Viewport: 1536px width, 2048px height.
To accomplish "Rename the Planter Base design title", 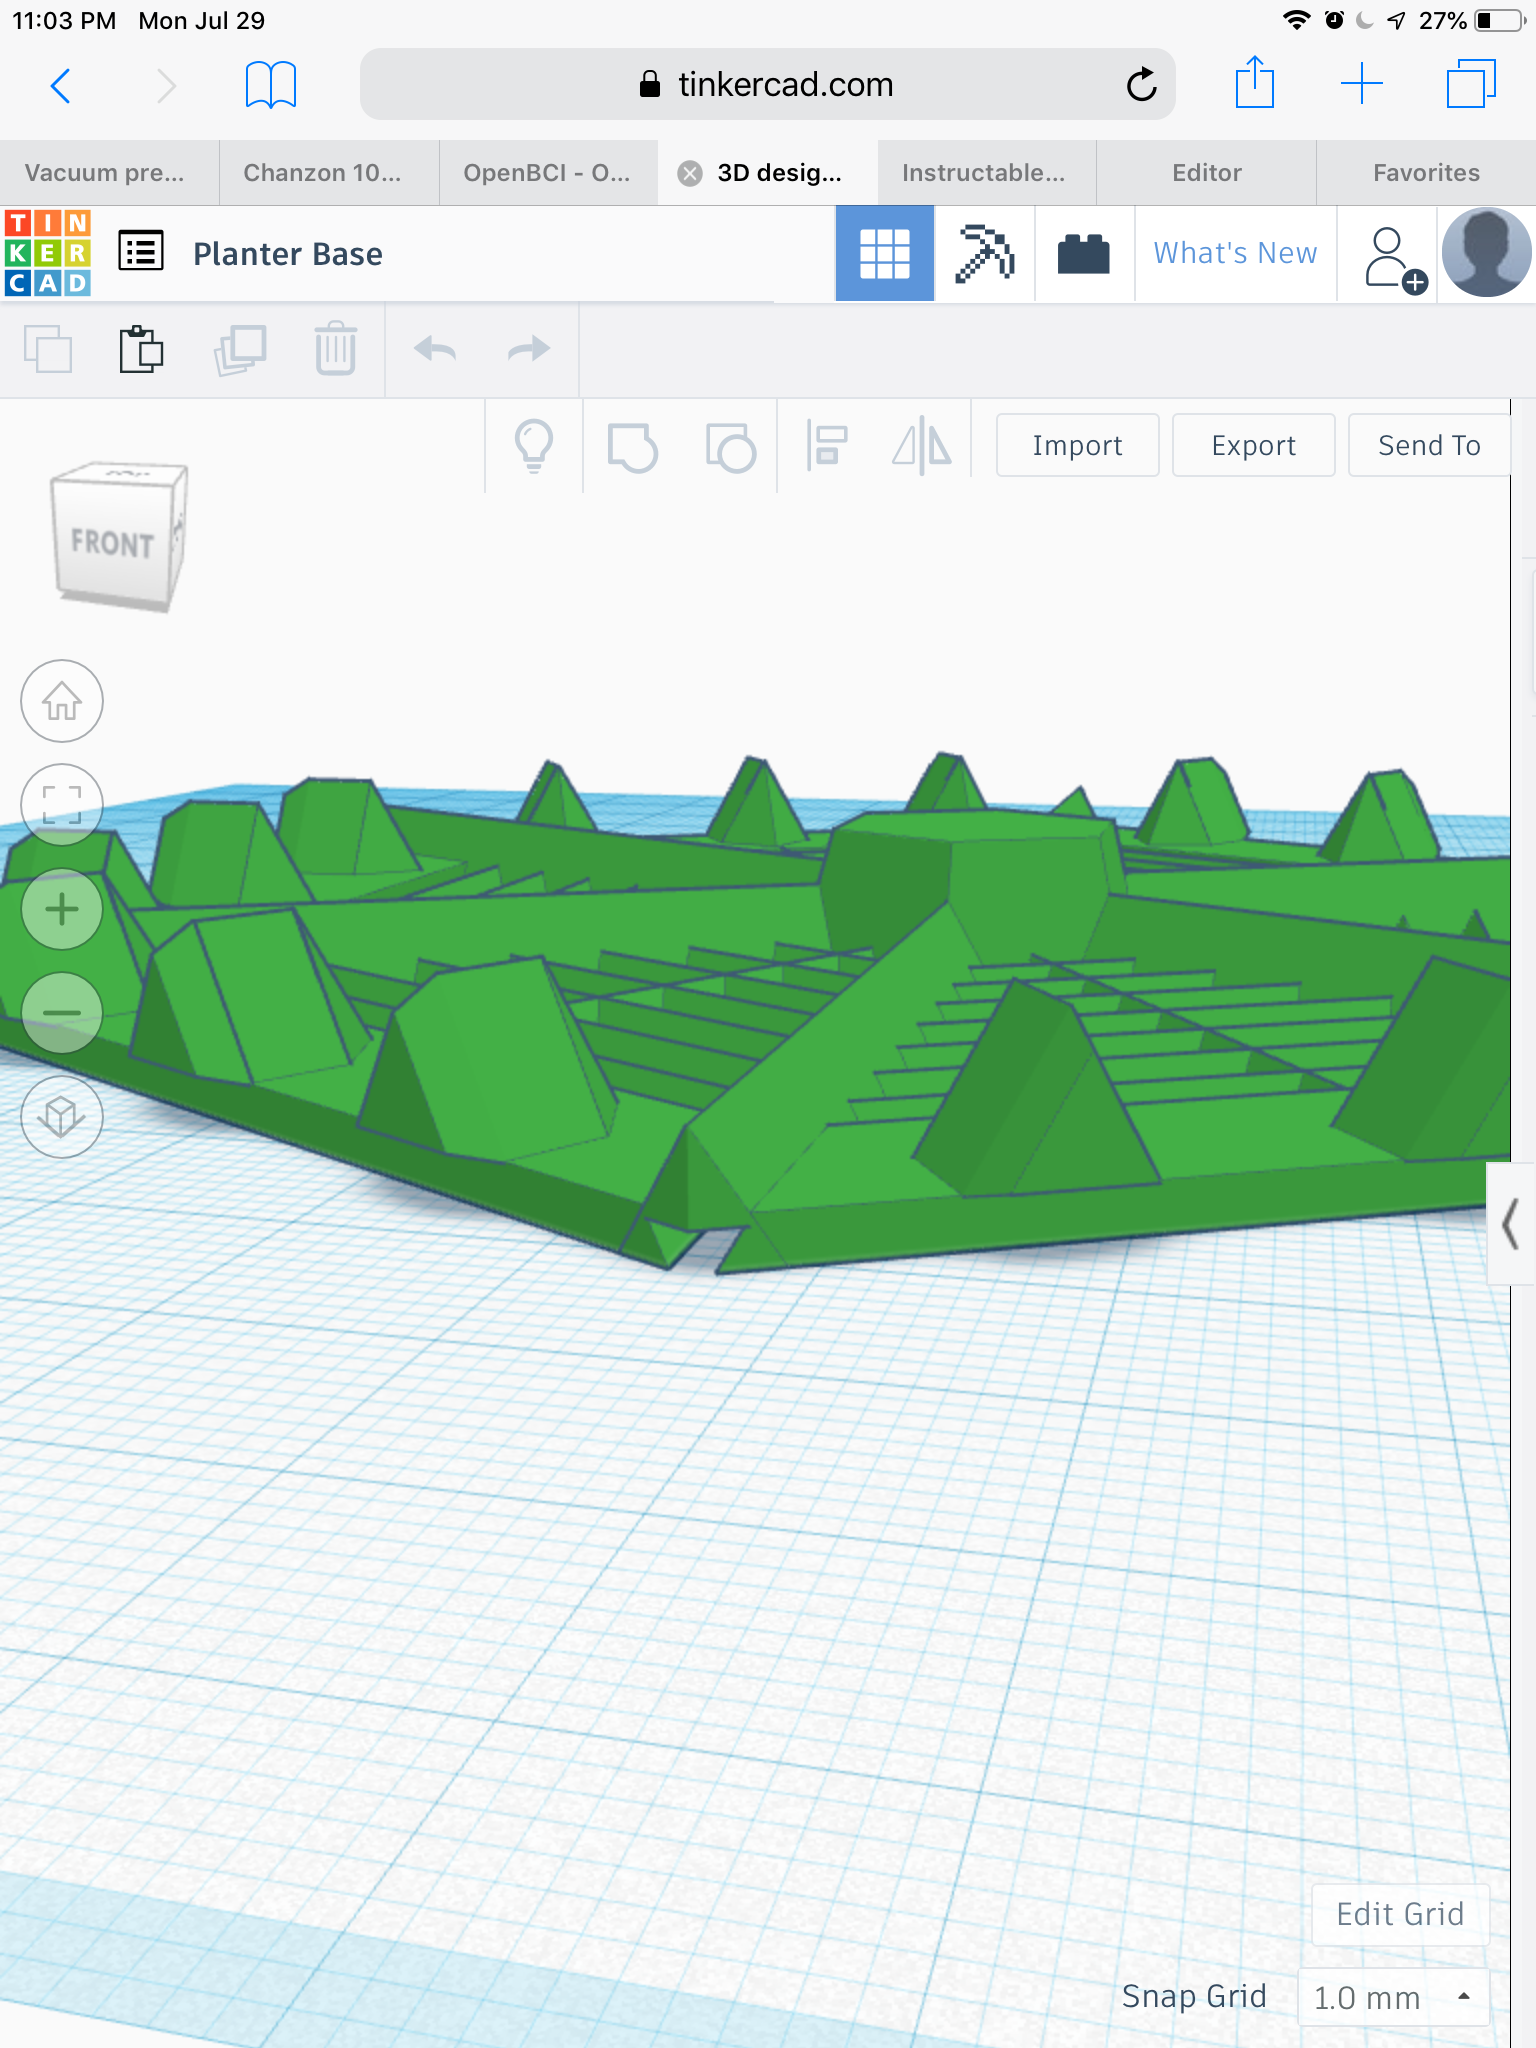I will point(288,254).
